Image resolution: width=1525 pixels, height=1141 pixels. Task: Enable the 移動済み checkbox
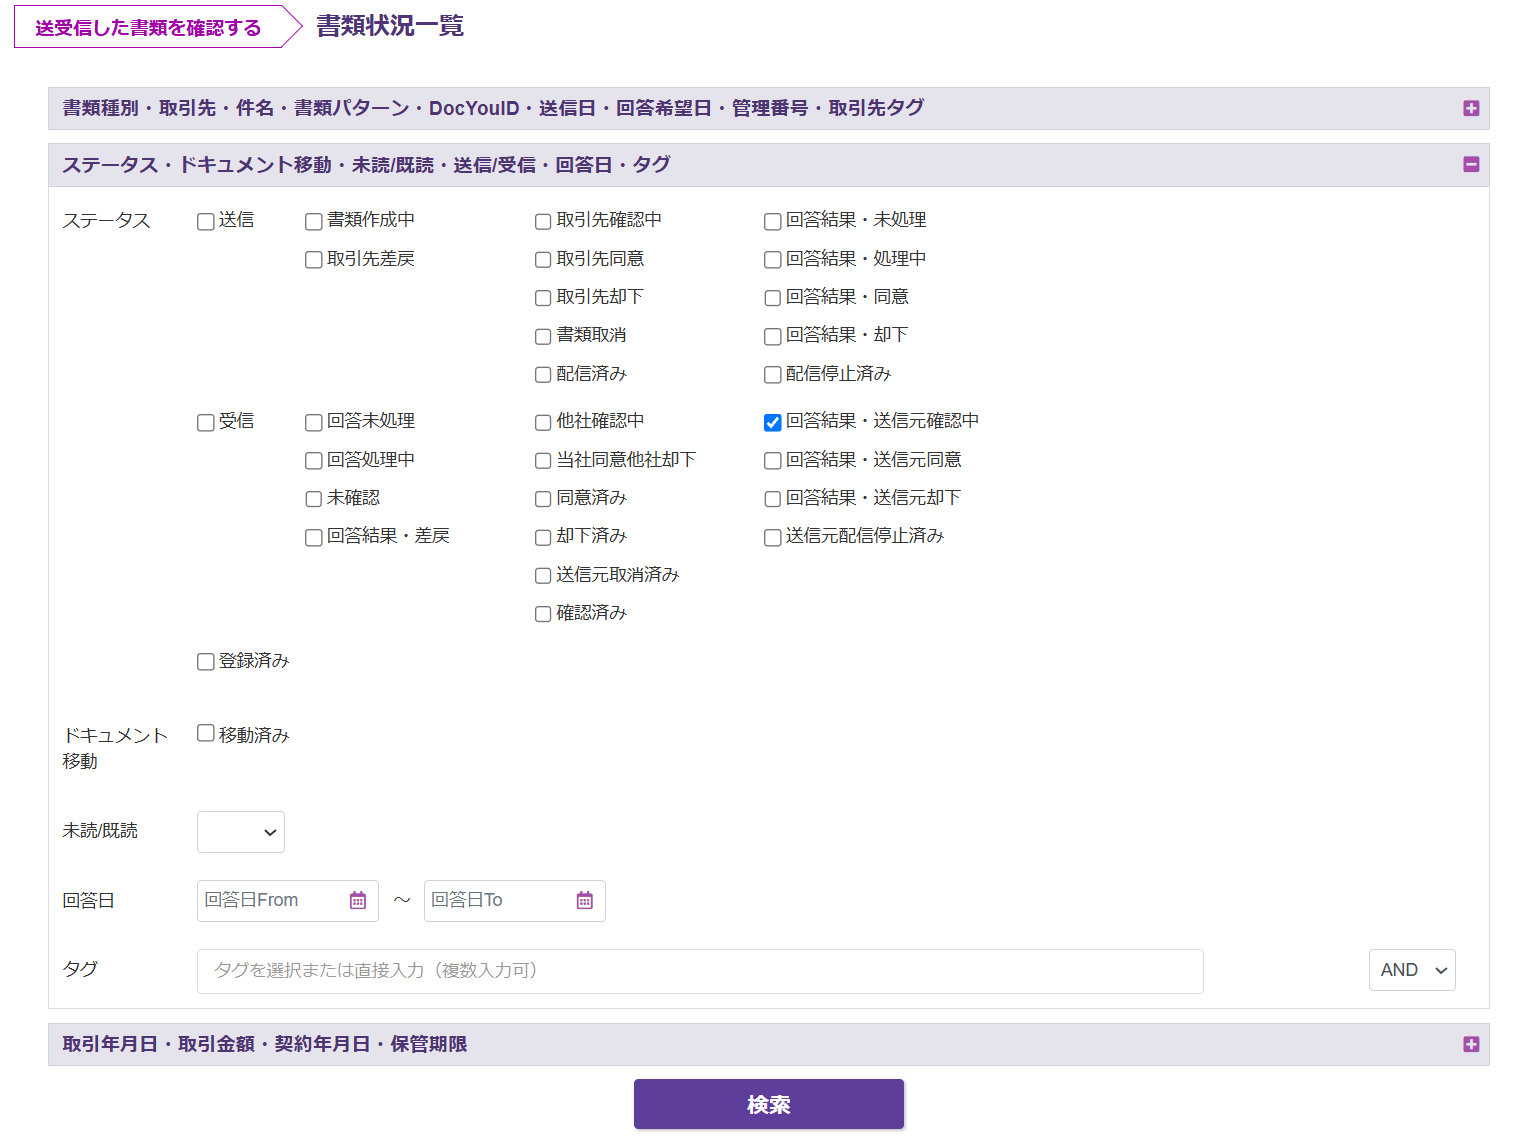pos(206,733)
